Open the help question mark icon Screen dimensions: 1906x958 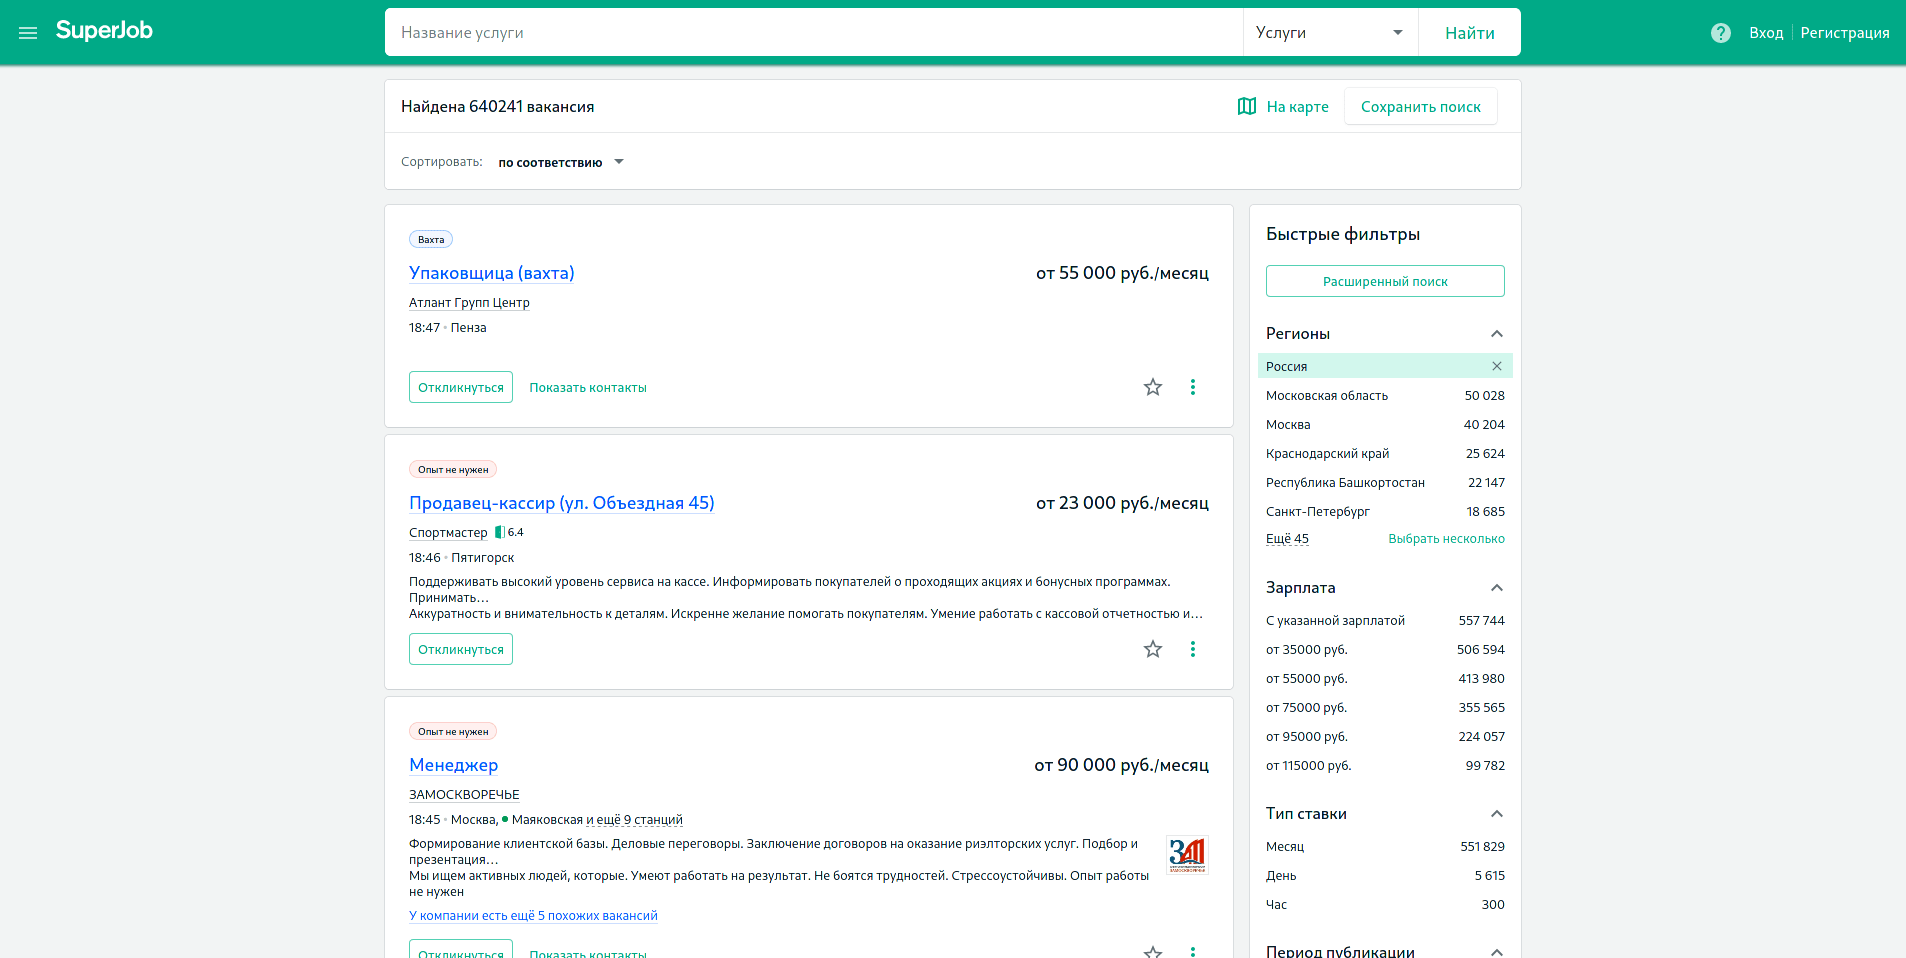point(1720,33)
